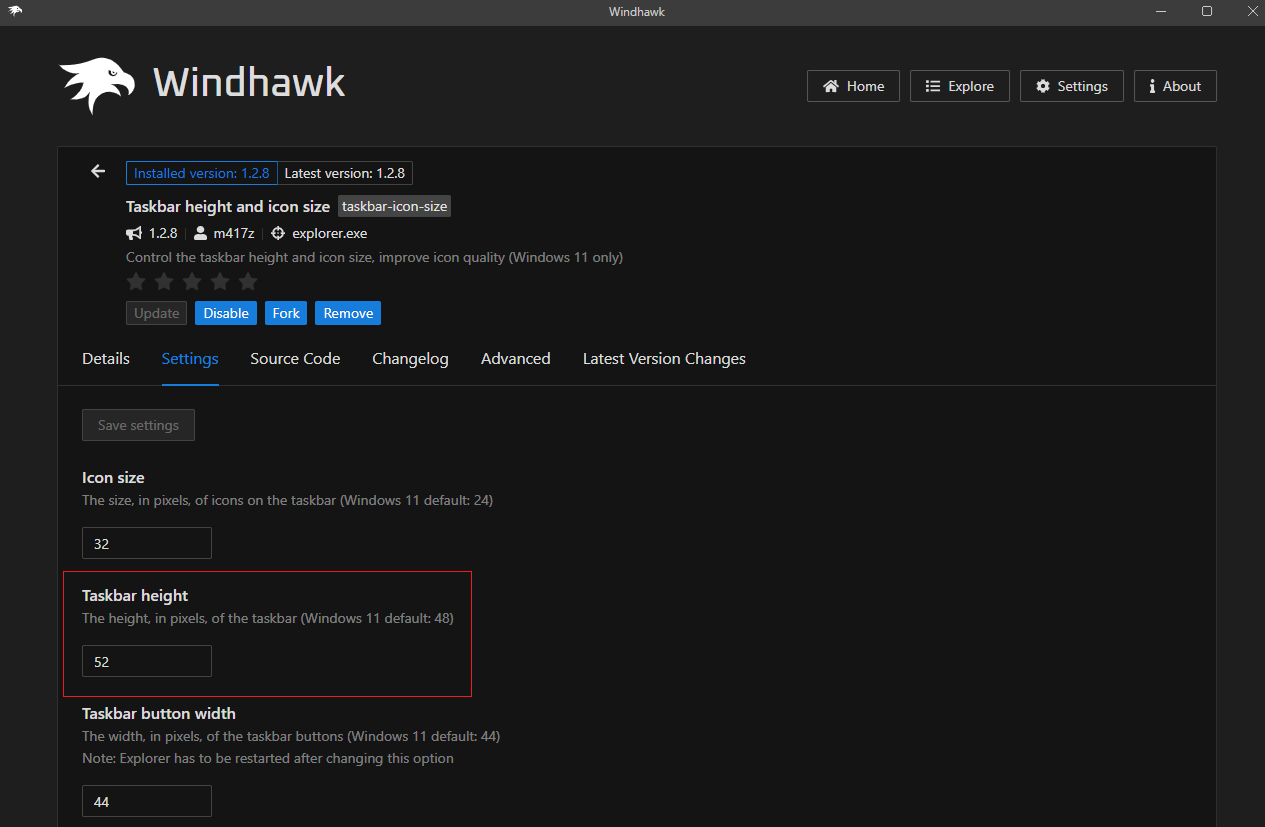Click the gear icon on the Settings button
Image resolution: width=1265 pixels, height=827 pixels.
point(1043,86)
